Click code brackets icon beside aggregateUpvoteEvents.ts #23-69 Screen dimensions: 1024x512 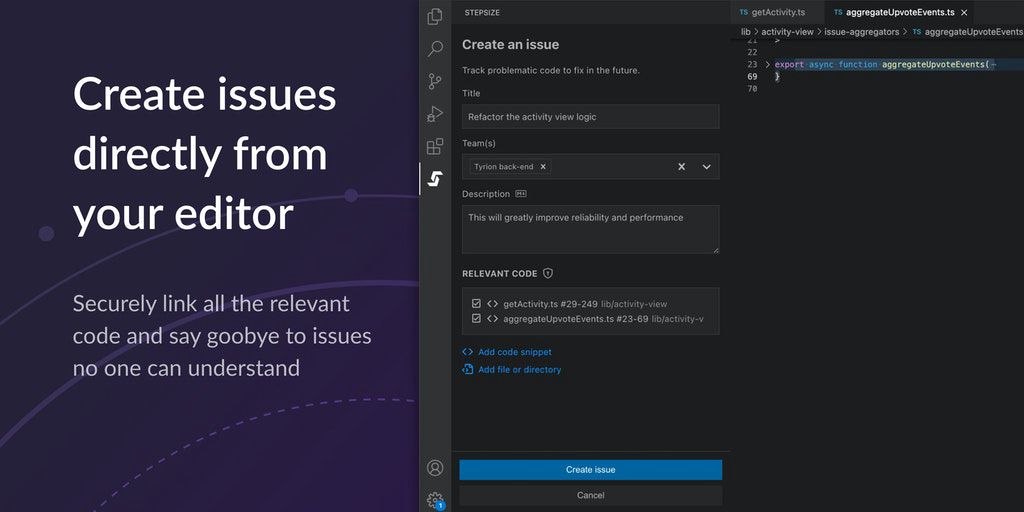[x=492, y=319]
